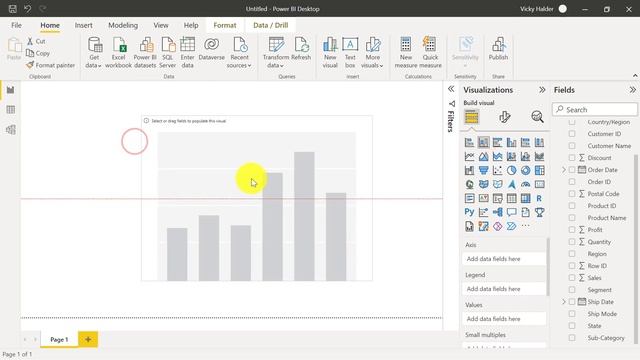Switch to Report view in left sidebar
The image size is (640, 360).
click(11, 90)
